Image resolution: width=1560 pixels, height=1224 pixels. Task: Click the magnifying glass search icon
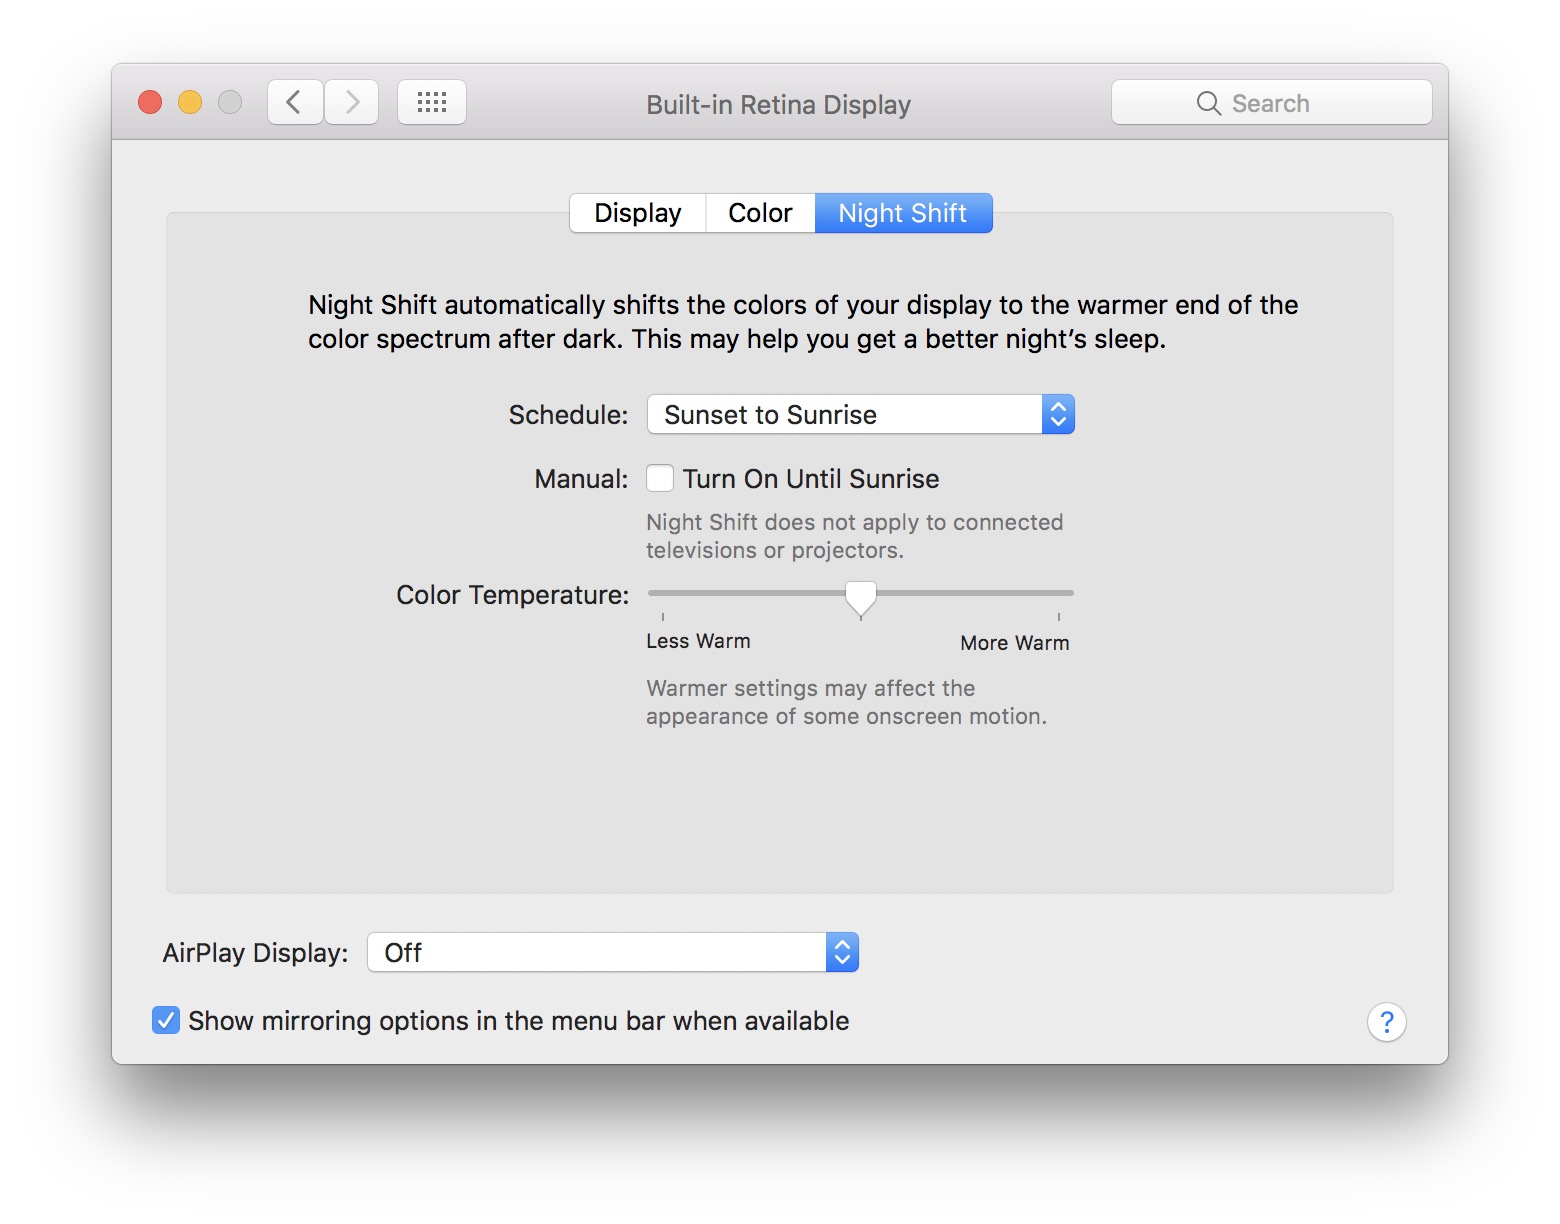click(x=1208, y=103)
